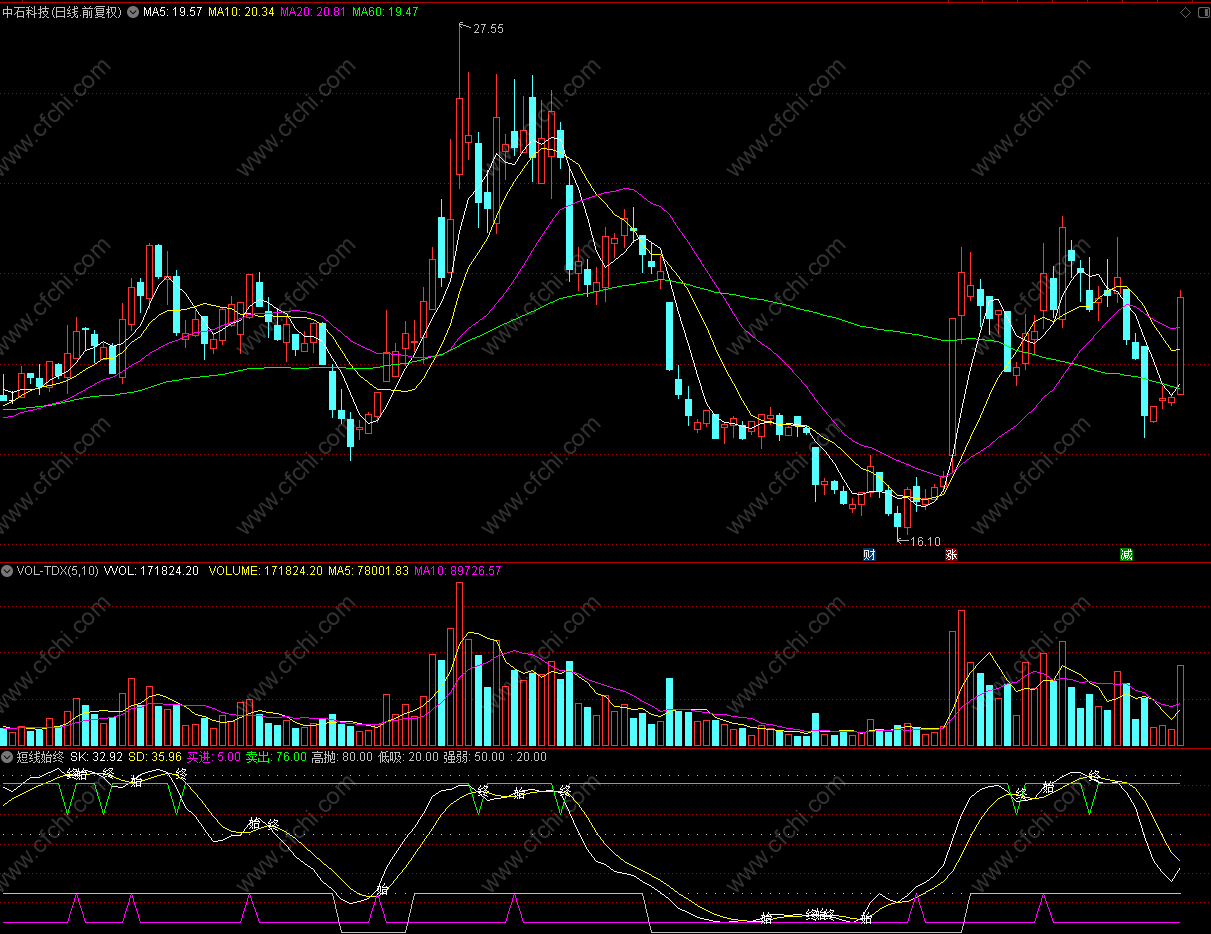Click the SK: 32.92 value
This screenshot has height=934, width=1211.
coord(97,757)
